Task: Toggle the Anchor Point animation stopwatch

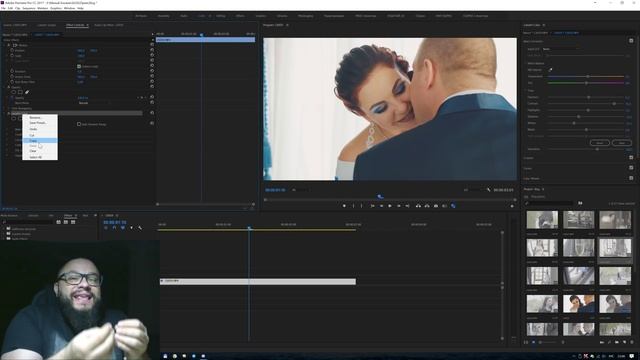Action: [12, 77]
